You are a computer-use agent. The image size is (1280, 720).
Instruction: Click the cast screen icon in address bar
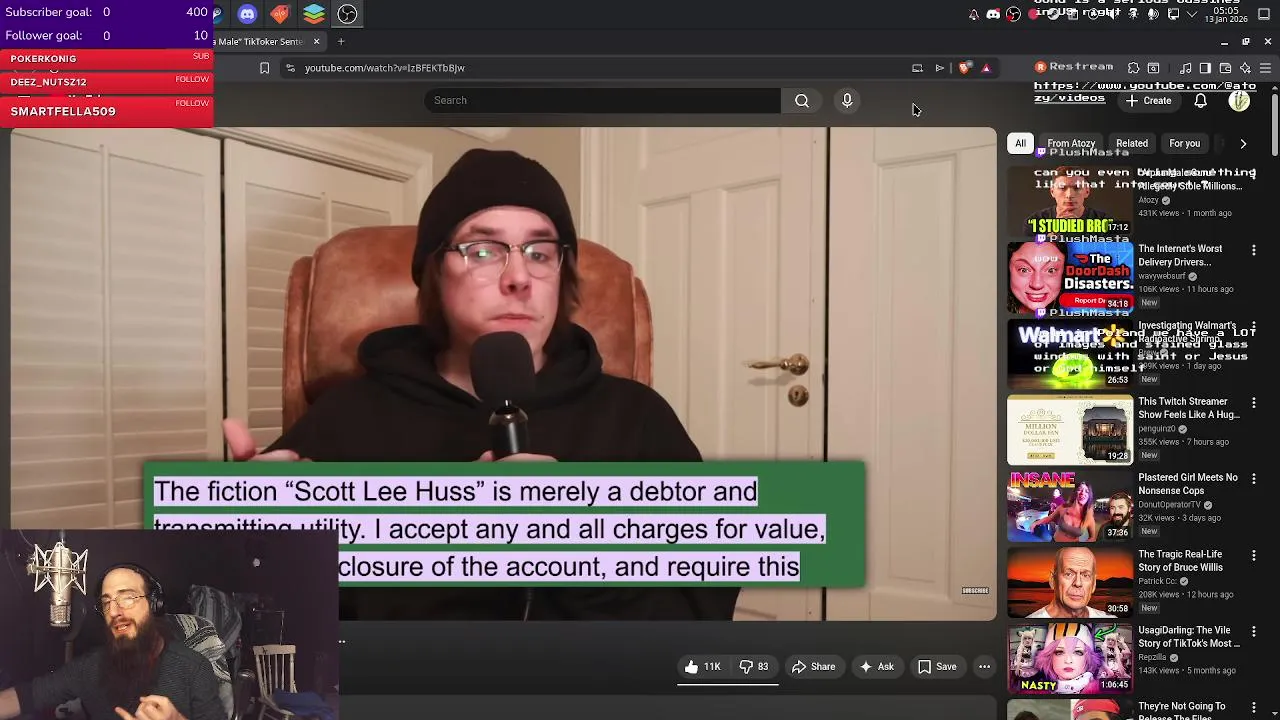(x=917, y=68)
